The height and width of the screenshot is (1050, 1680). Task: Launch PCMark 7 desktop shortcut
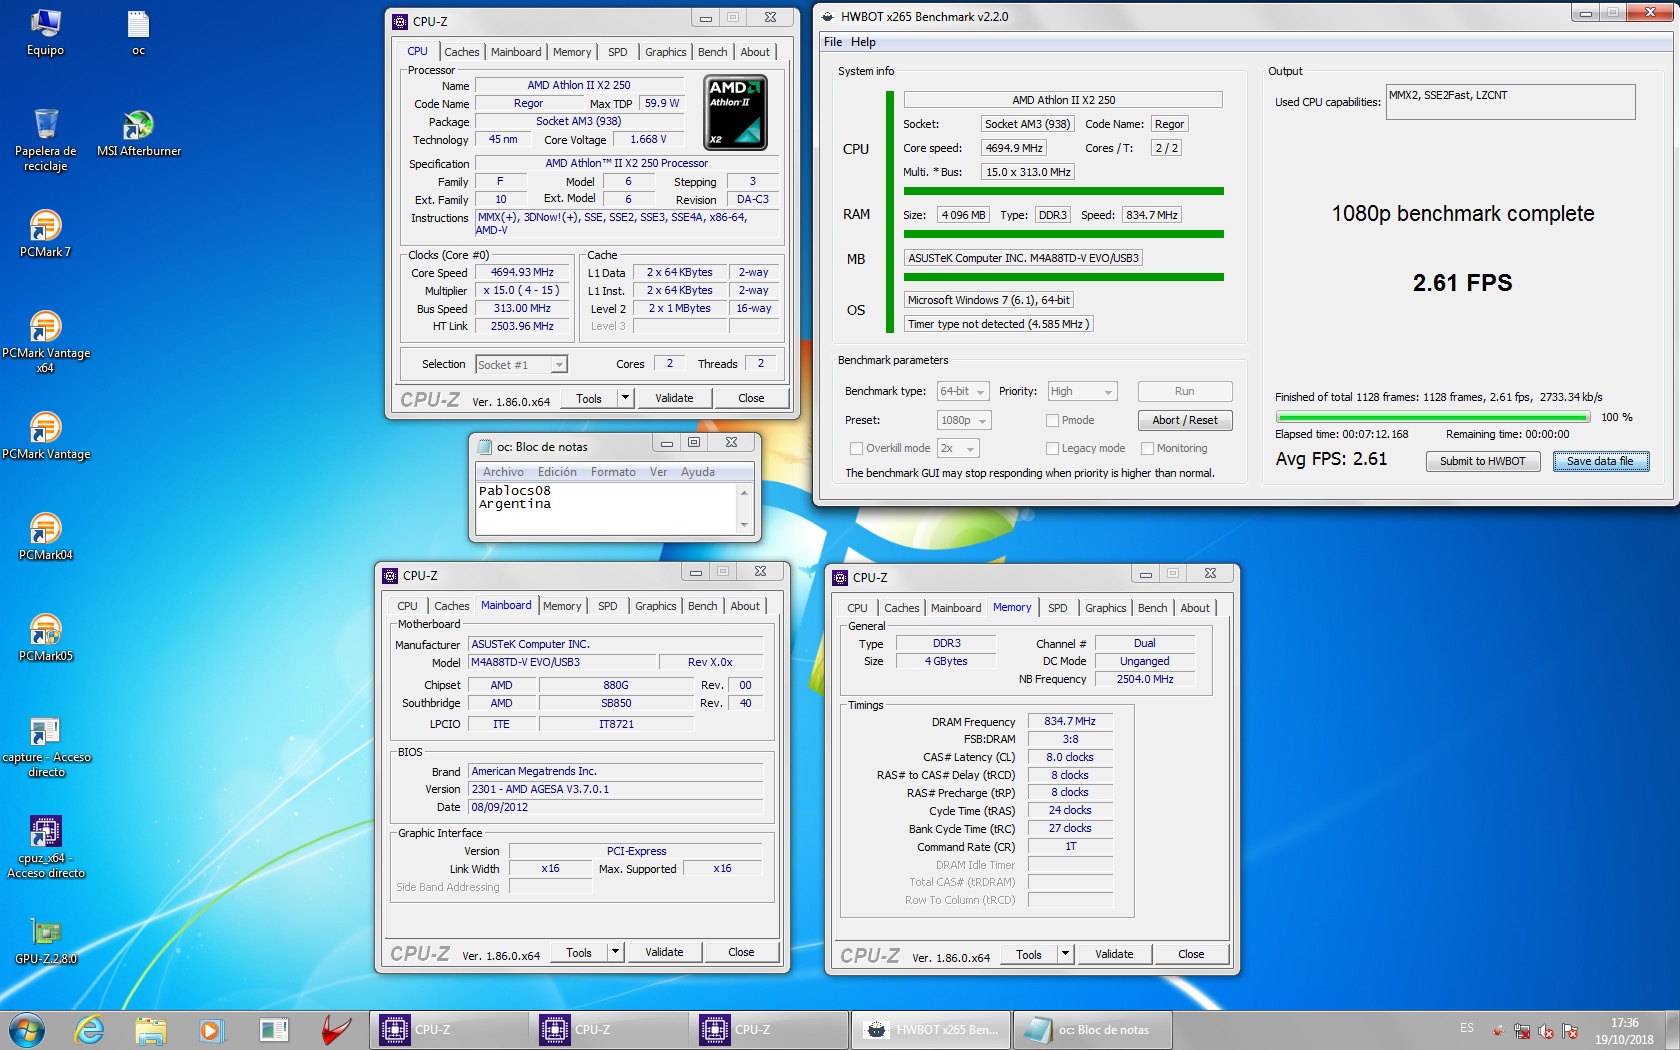[x=45, y=234]
